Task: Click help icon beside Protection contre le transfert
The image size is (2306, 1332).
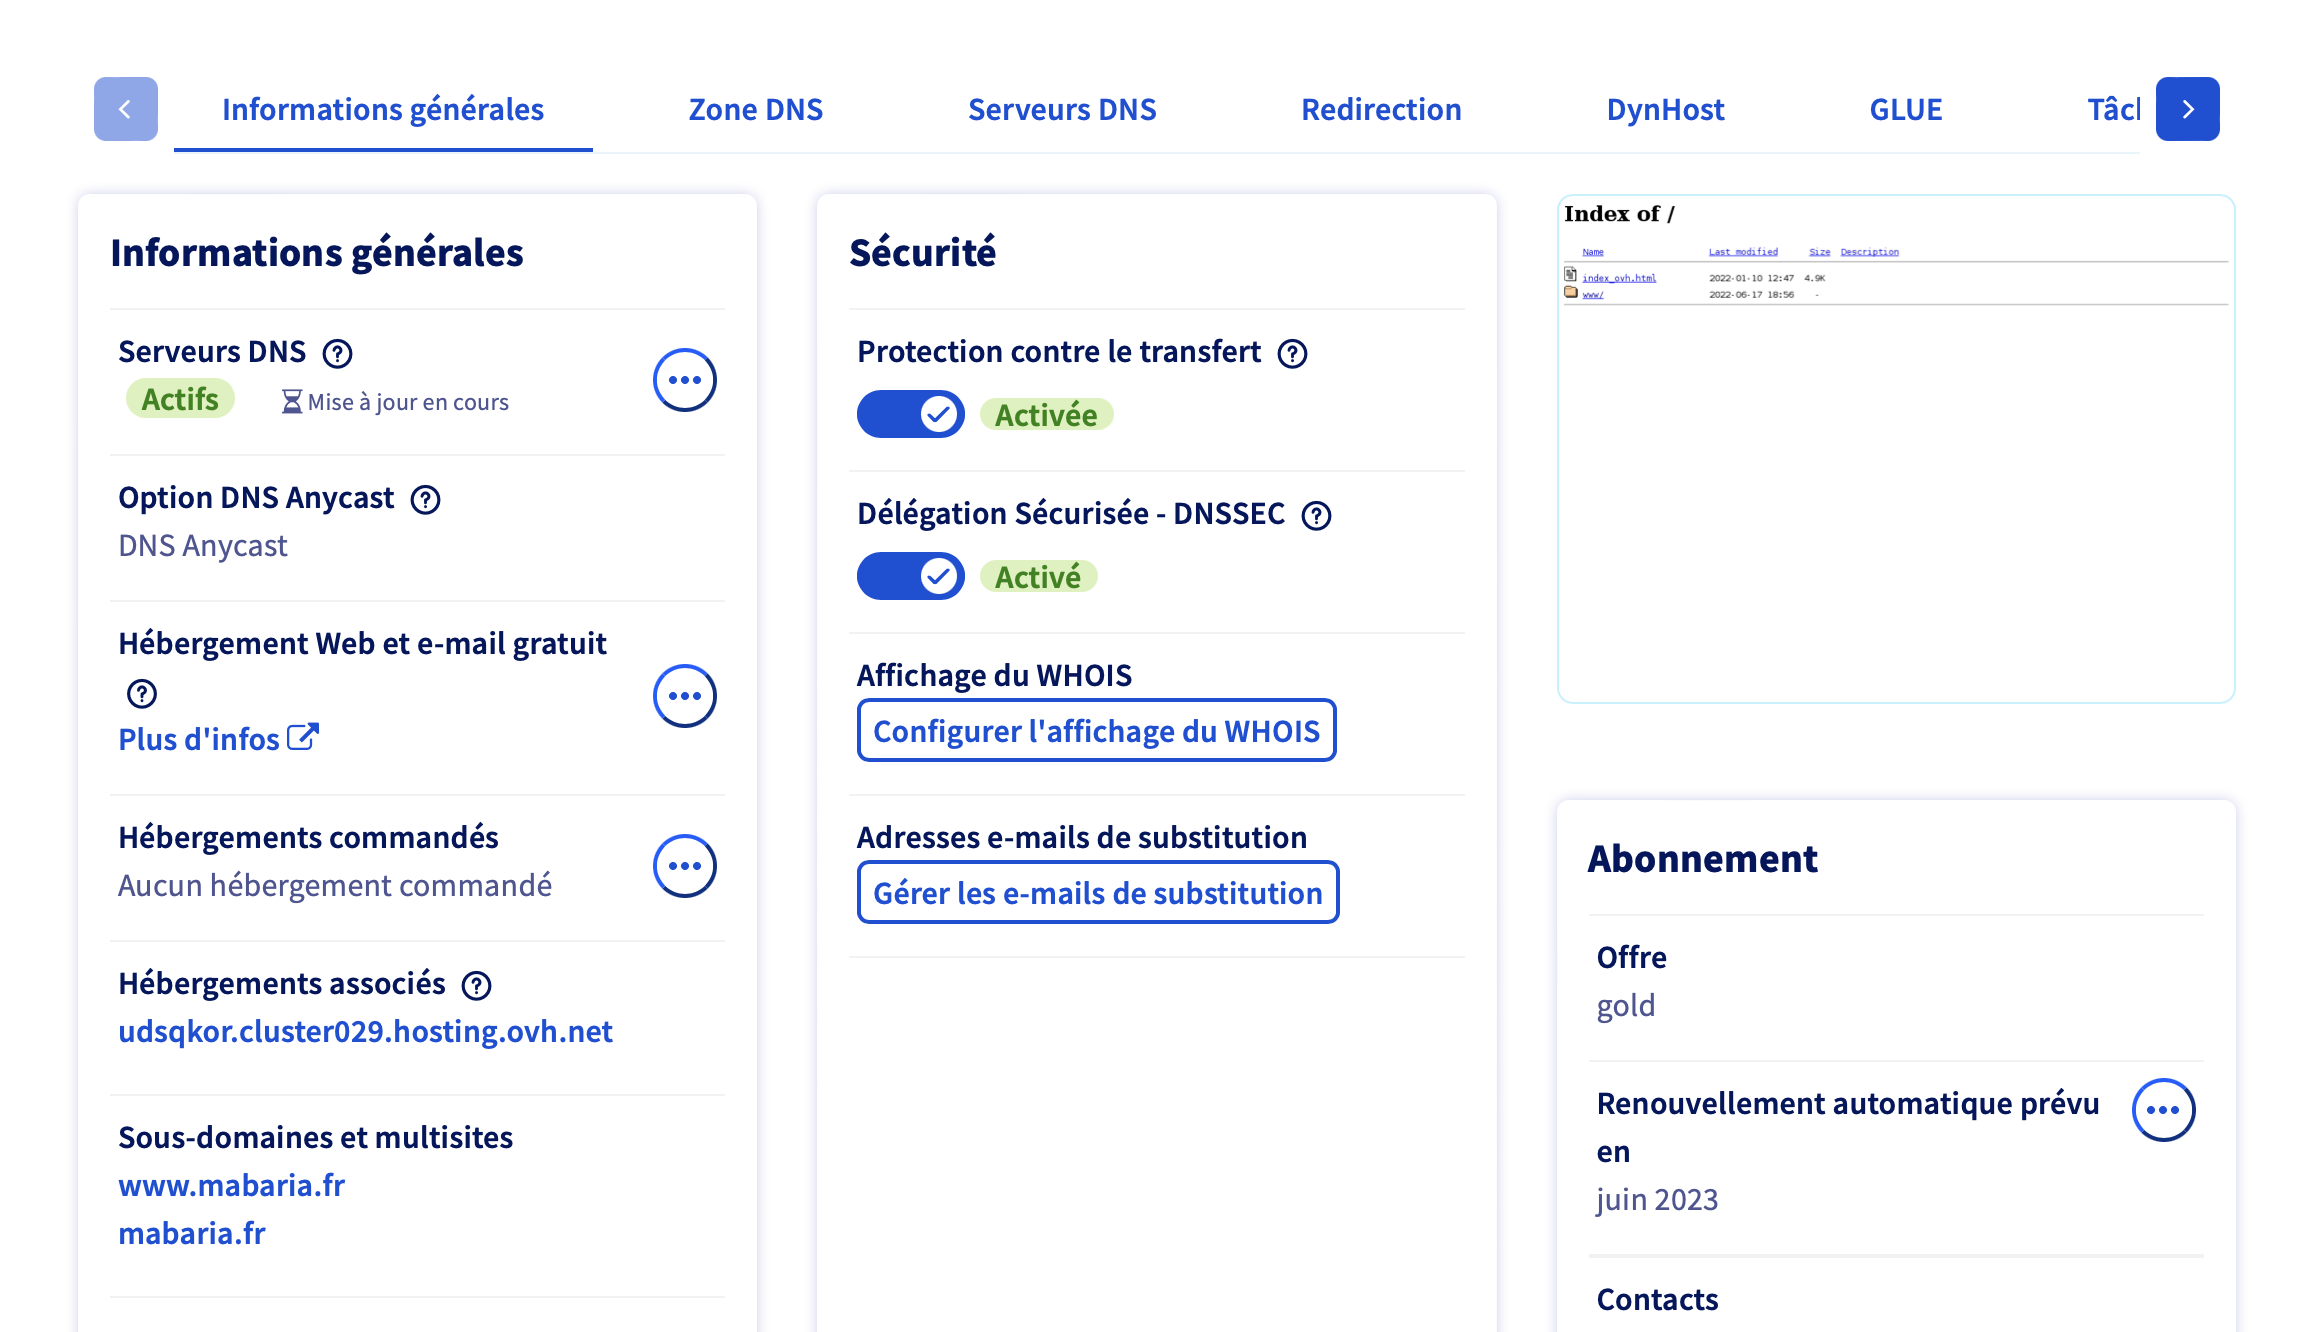Action: tap(1293, 353)
